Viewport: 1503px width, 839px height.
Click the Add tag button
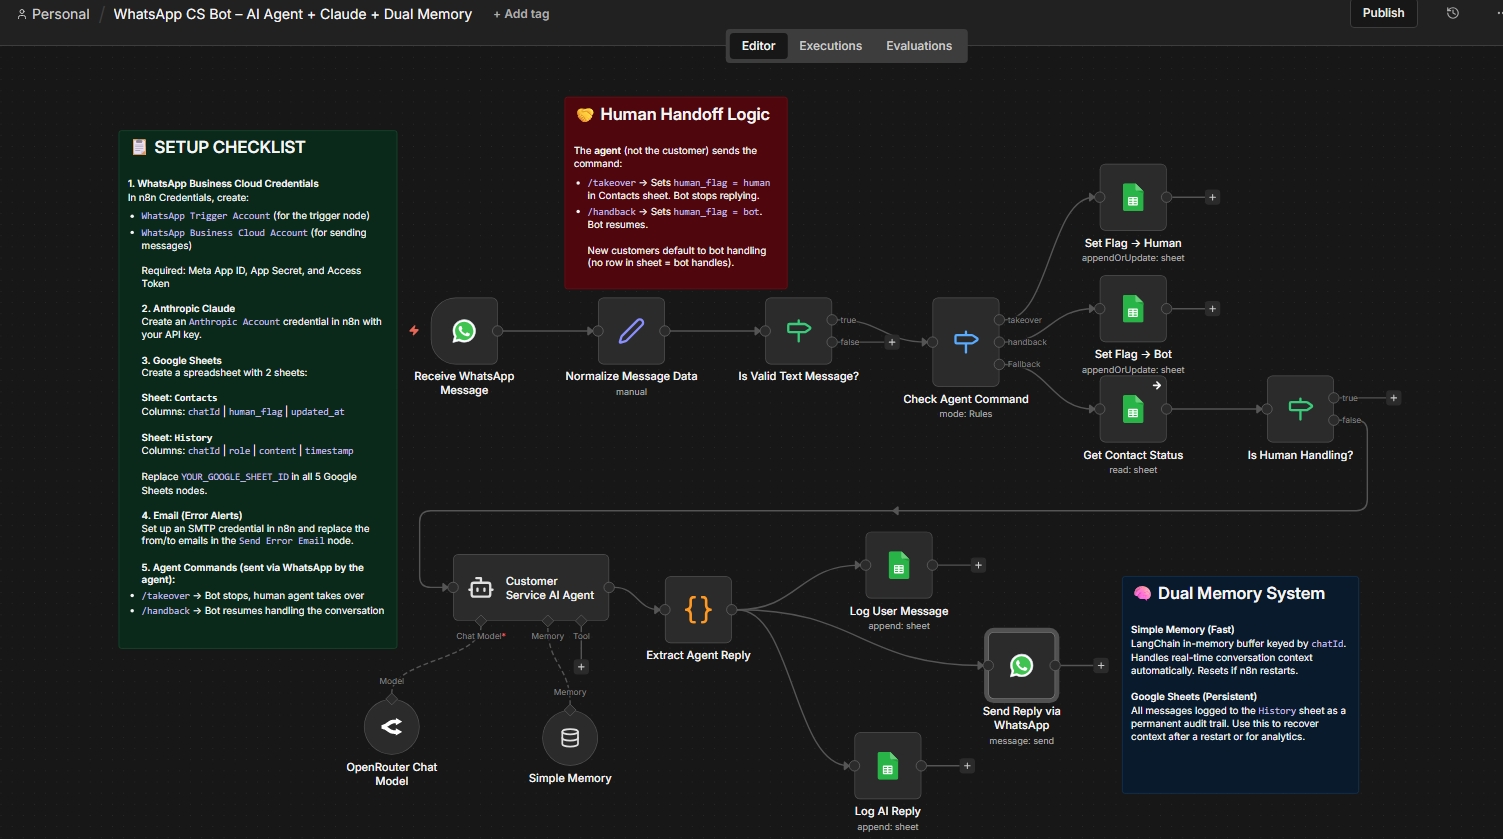point(521,14)
